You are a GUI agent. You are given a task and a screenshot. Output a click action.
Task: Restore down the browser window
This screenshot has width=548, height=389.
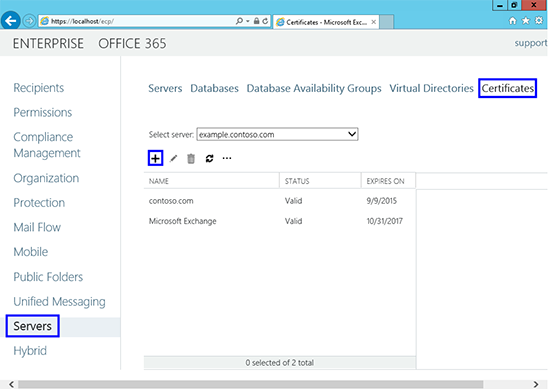point(514,5)
